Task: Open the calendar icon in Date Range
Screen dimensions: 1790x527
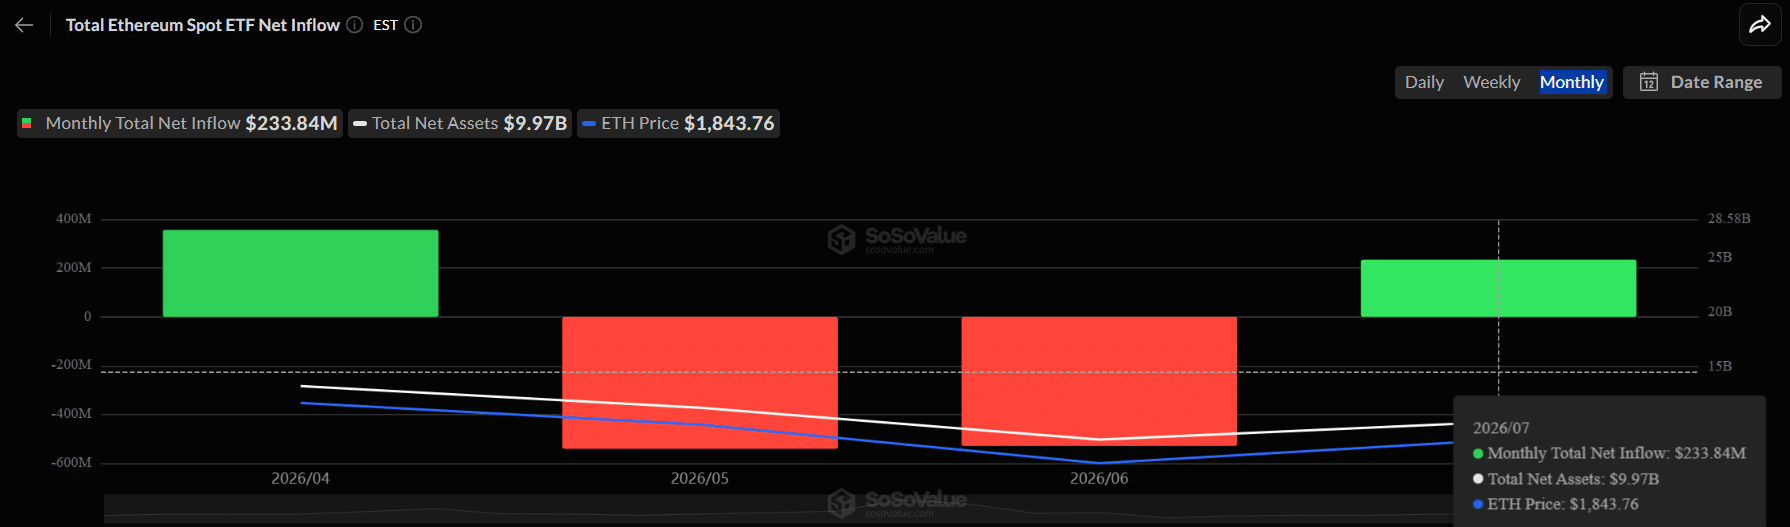Action: pos(1649,82)
